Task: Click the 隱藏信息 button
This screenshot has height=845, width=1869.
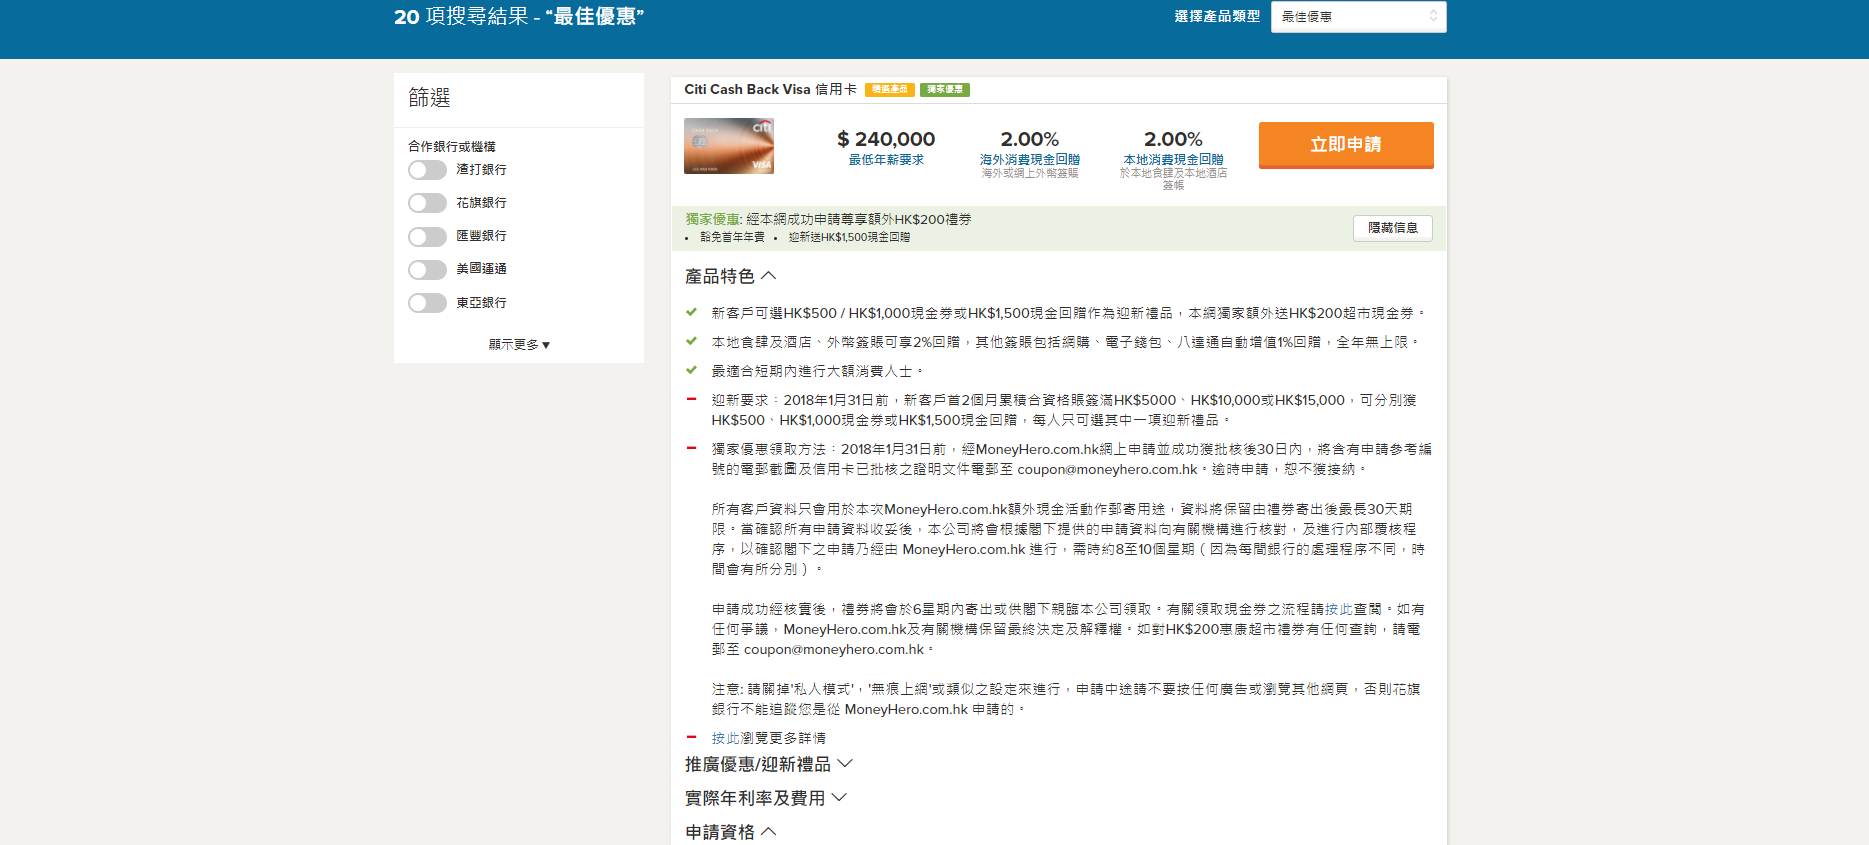Action: pos(1393,228)
